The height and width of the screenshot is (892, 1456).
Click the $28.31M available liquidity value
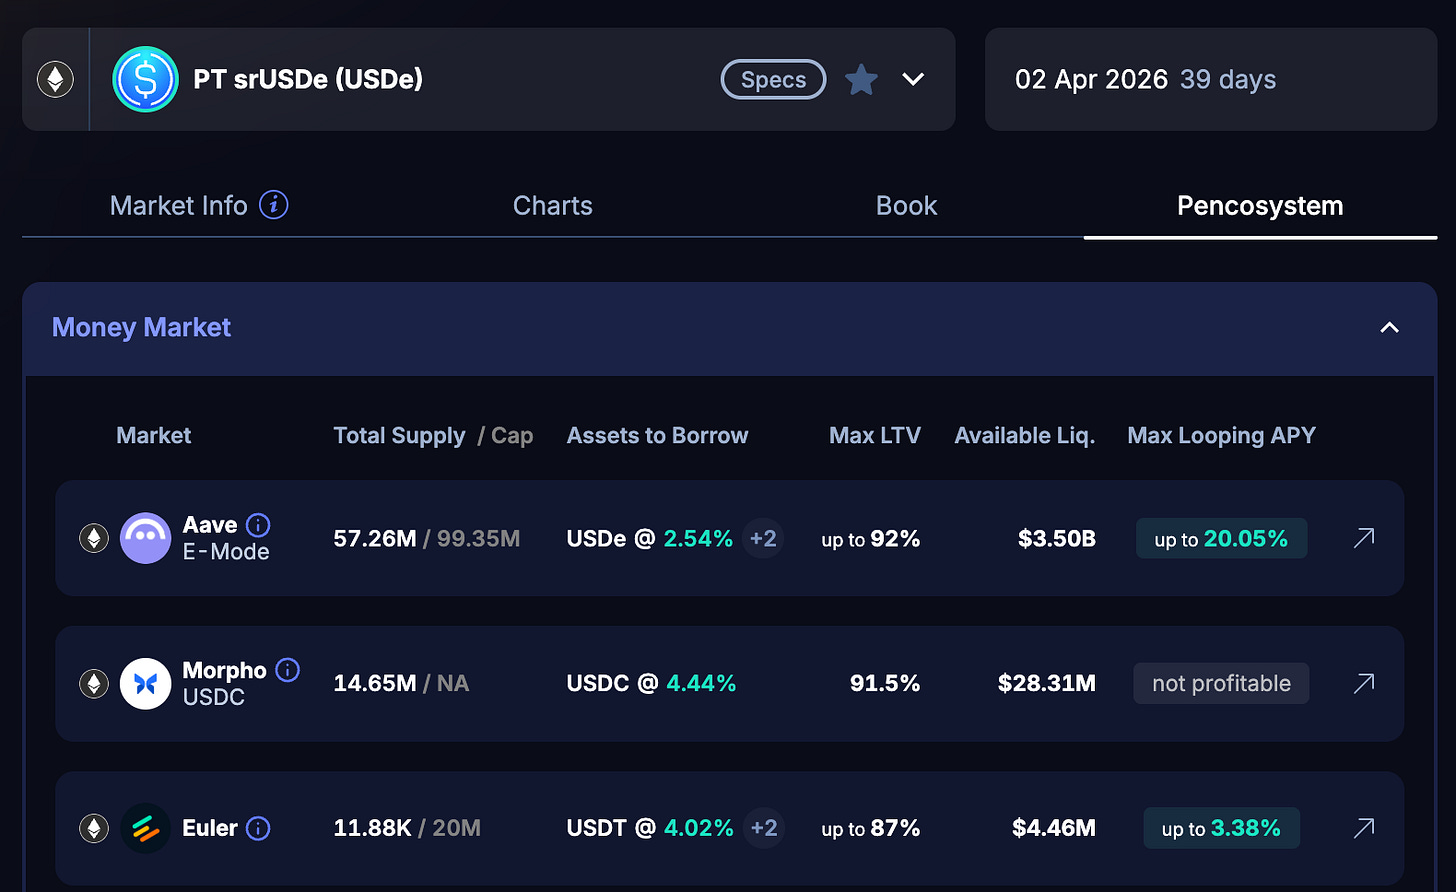click(1047, 684)
